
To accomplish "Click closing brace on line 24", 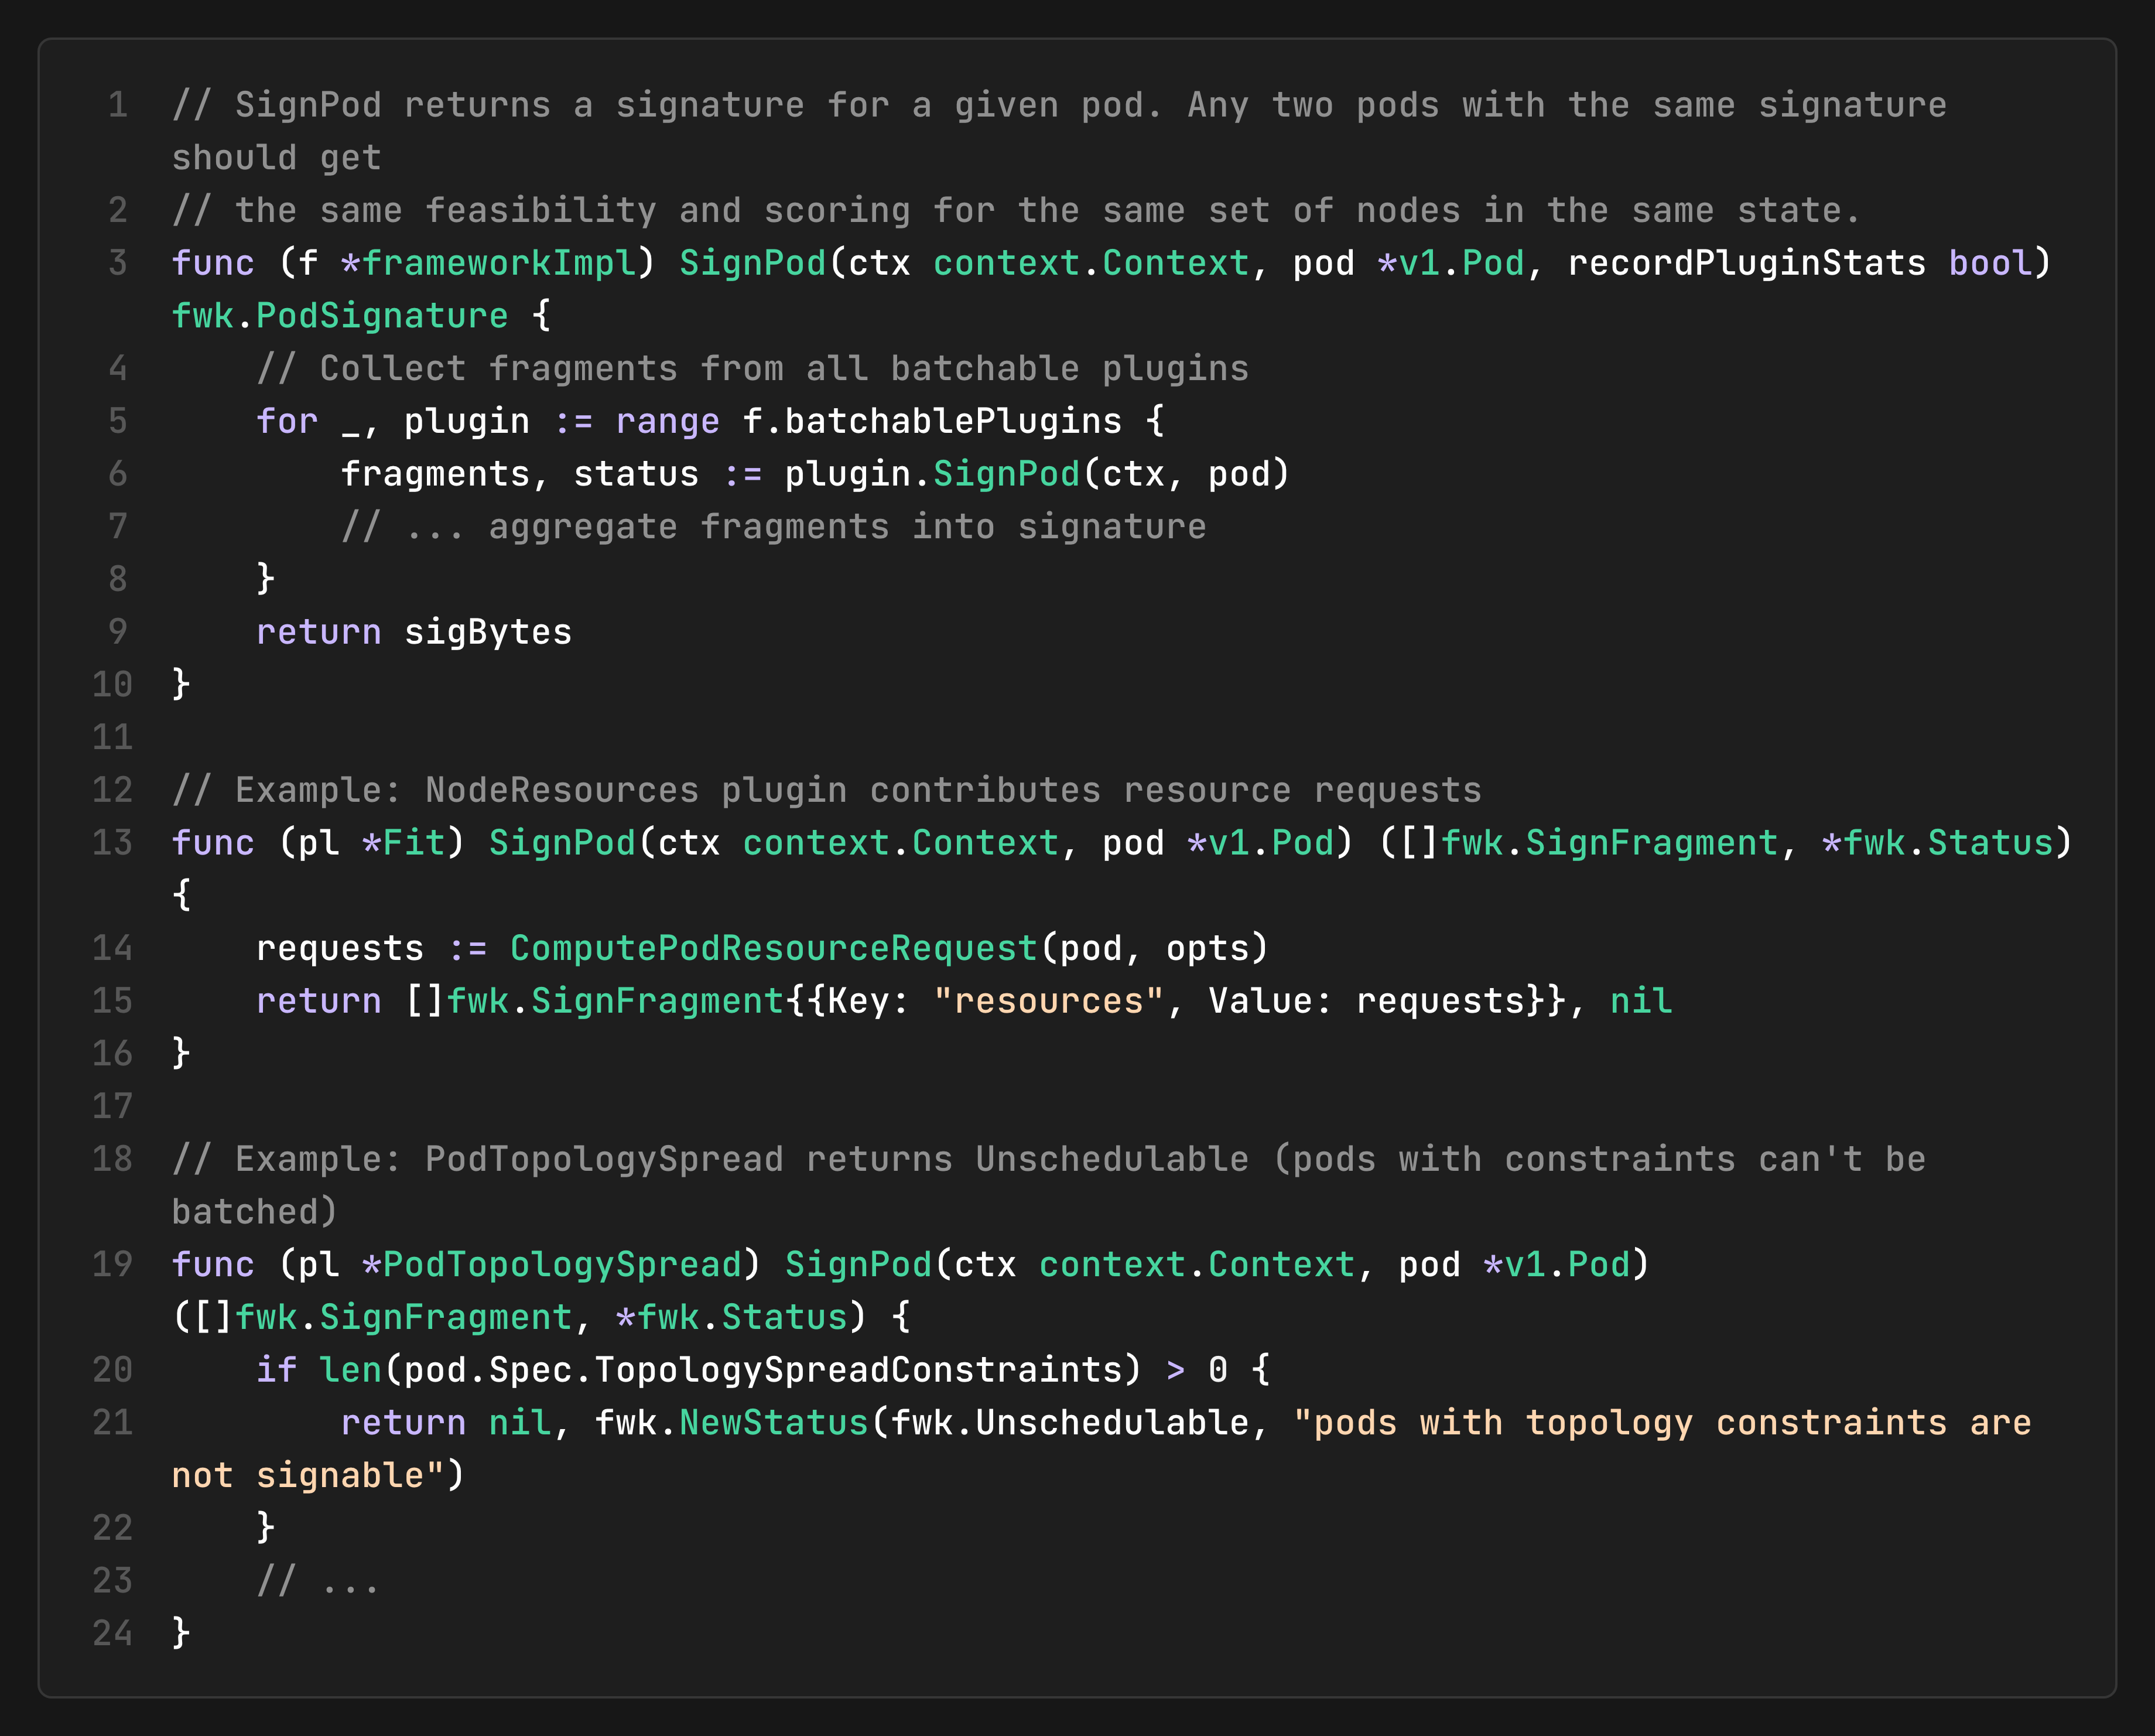I will (181, 1633).
